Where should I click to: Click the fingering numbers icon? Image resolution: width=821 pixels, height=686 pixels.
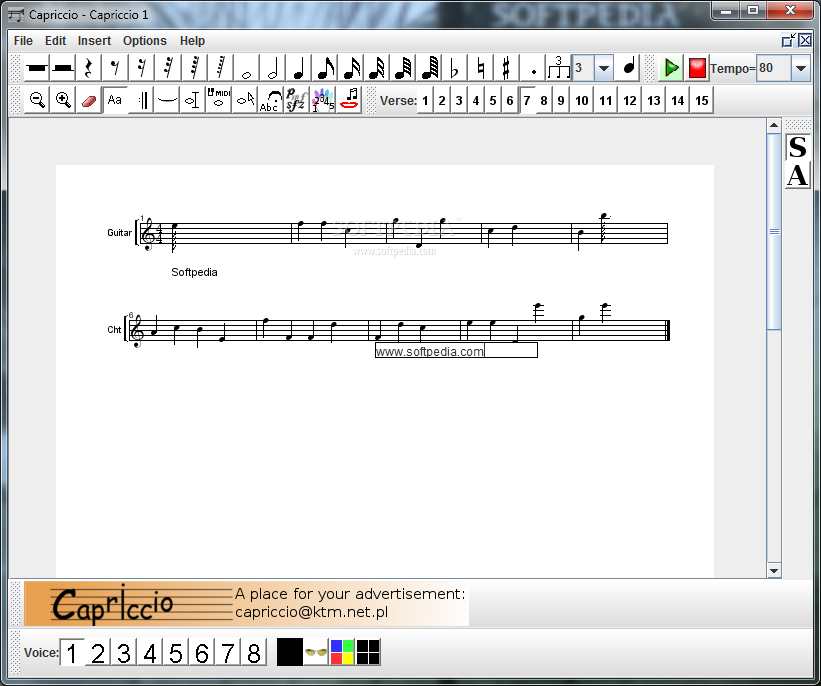click(323, 99)
